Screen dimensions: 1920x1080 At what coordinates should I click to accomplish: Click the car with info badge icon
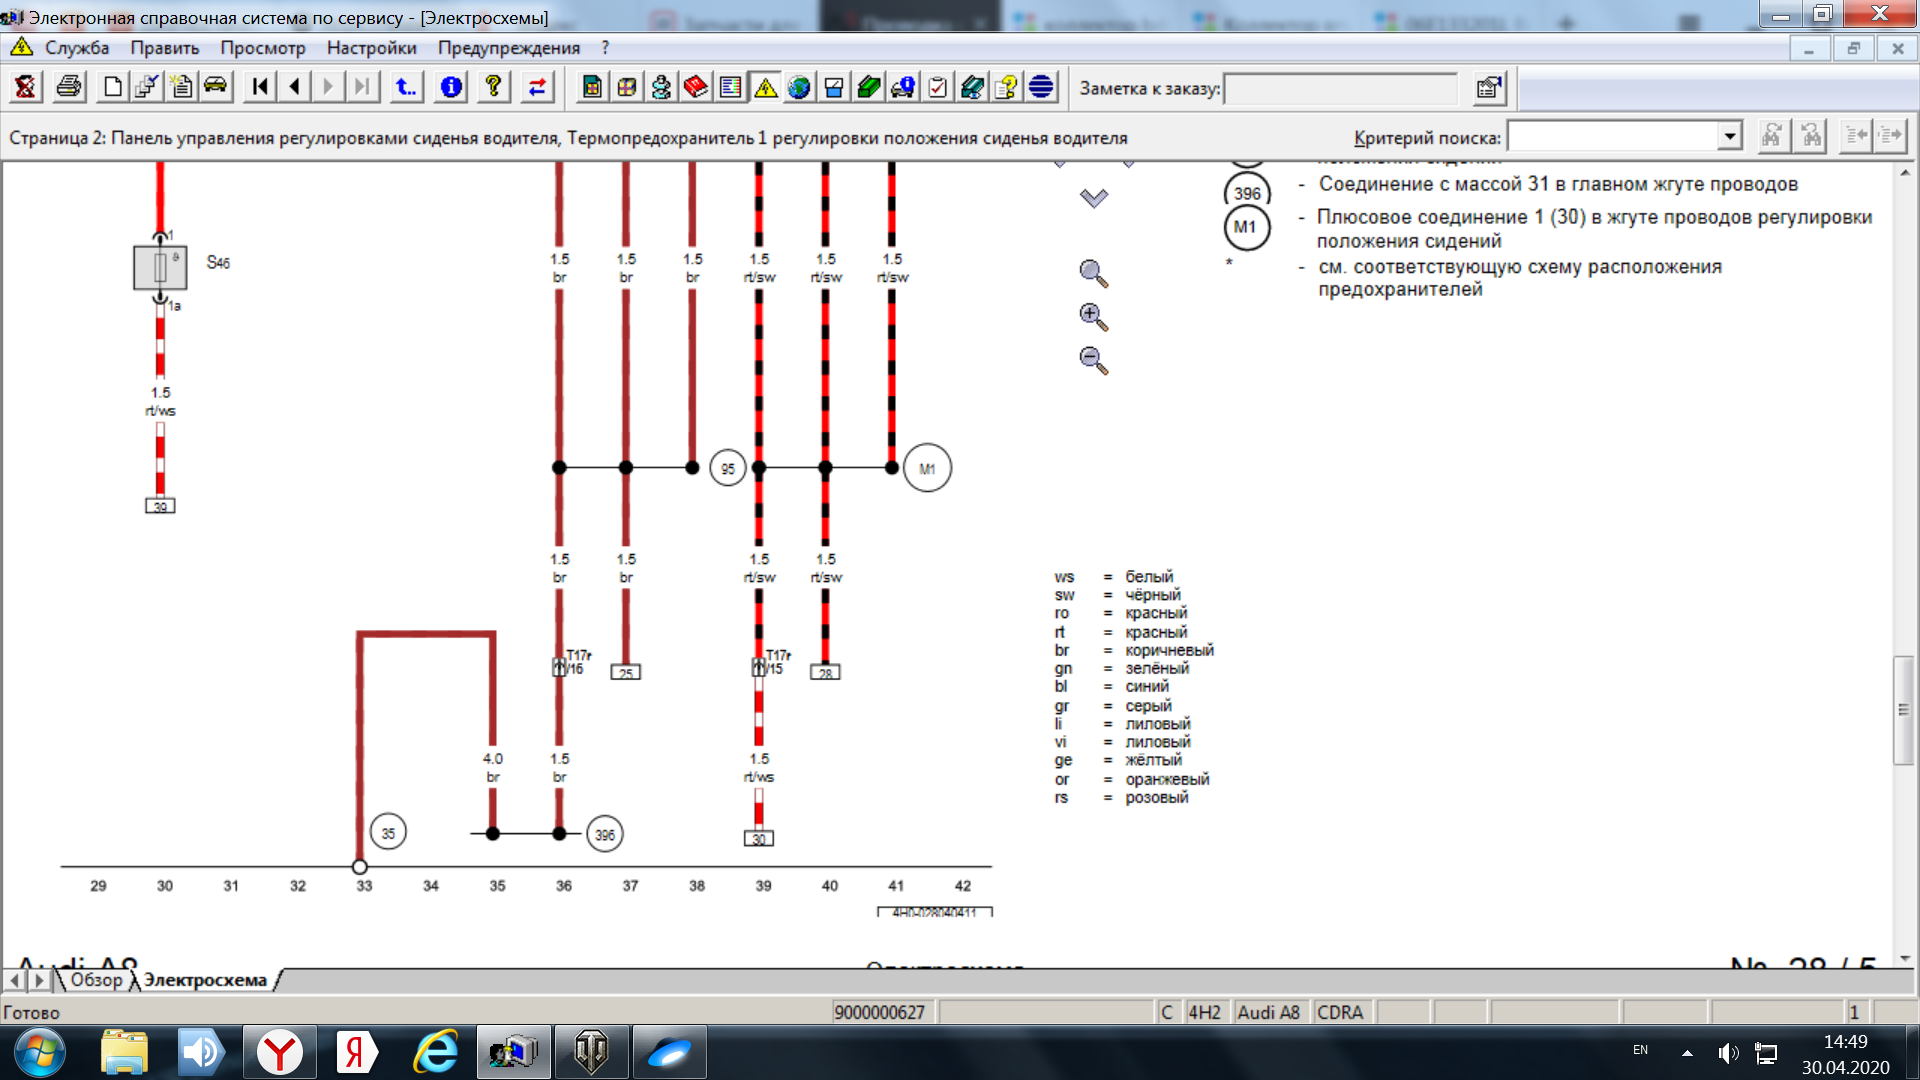tap(903, 88)
